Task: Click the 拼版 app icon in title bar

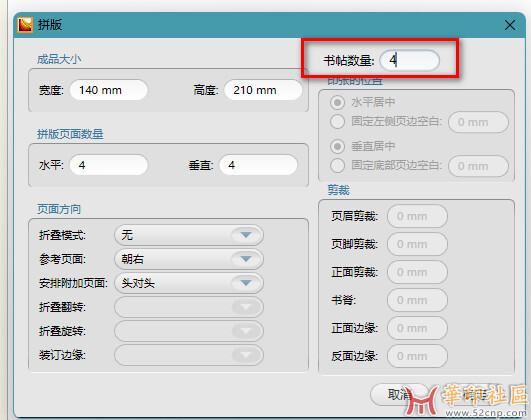Action: click(25, 25)
